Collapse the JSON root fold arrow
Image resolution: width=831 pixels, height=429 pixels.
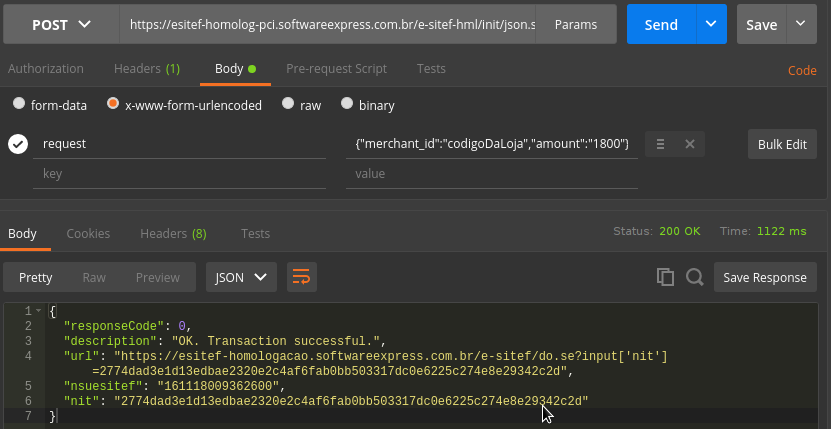38,311
